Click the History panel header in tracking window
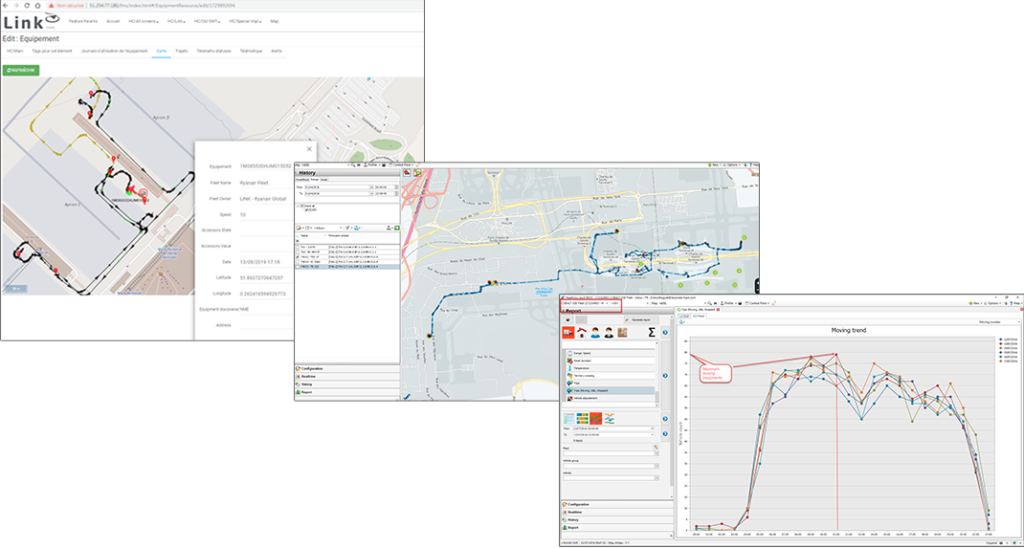Image resolution: width=1024 pixels, height=548 pixels. 347,173
